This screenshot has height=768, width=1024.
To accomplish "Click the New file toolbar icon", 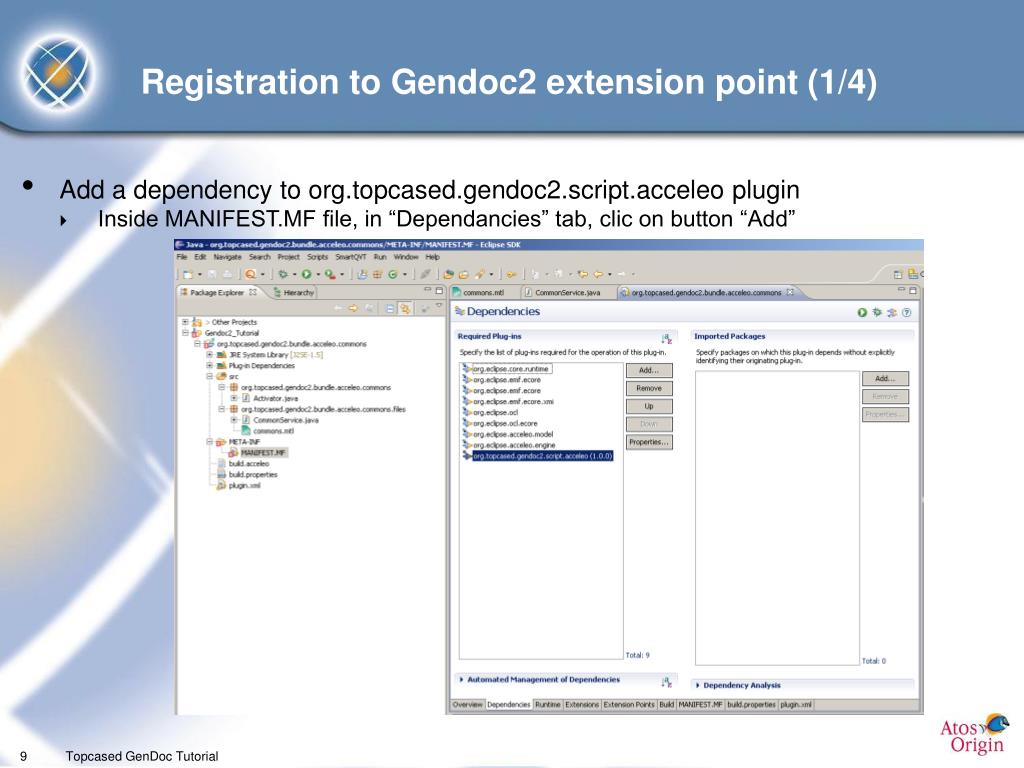I will [188, 275].
